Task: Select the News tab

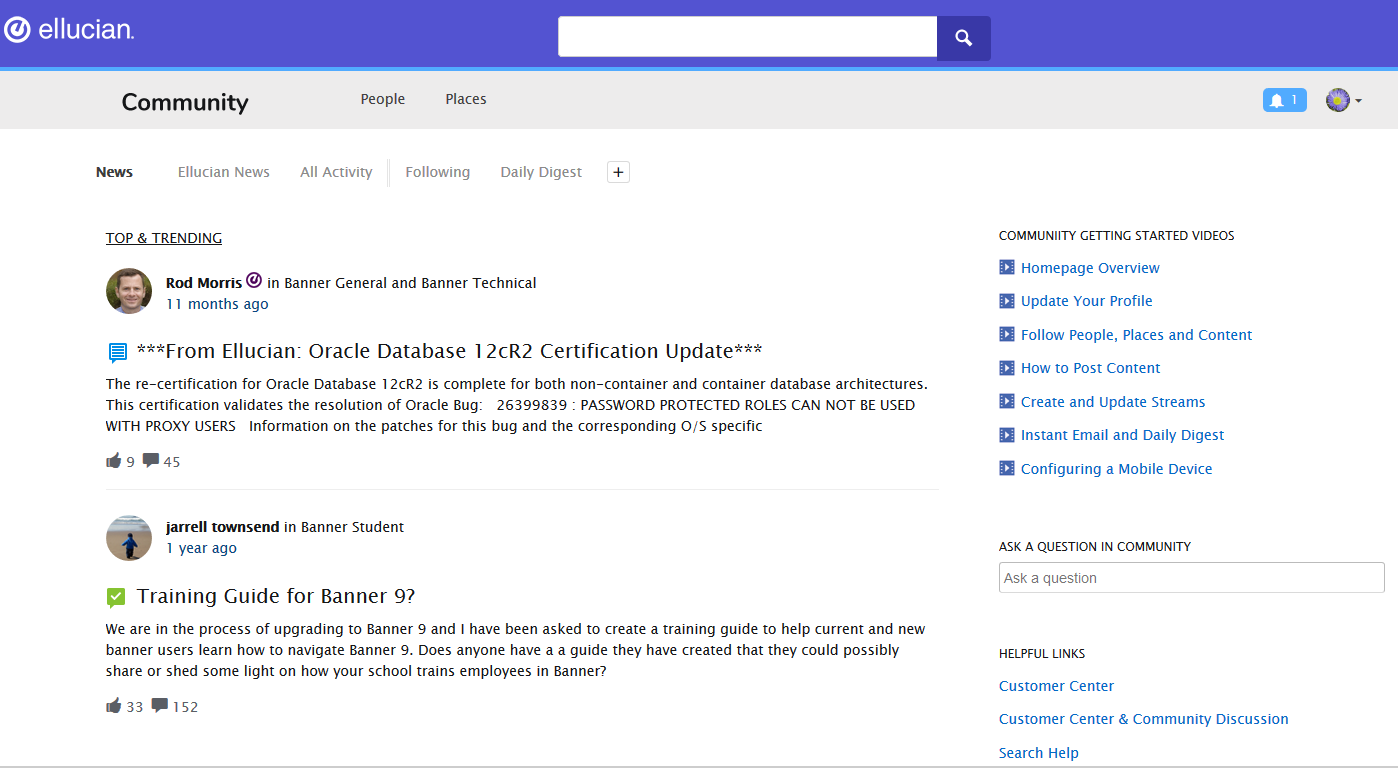Action: (x=114, y=172)
